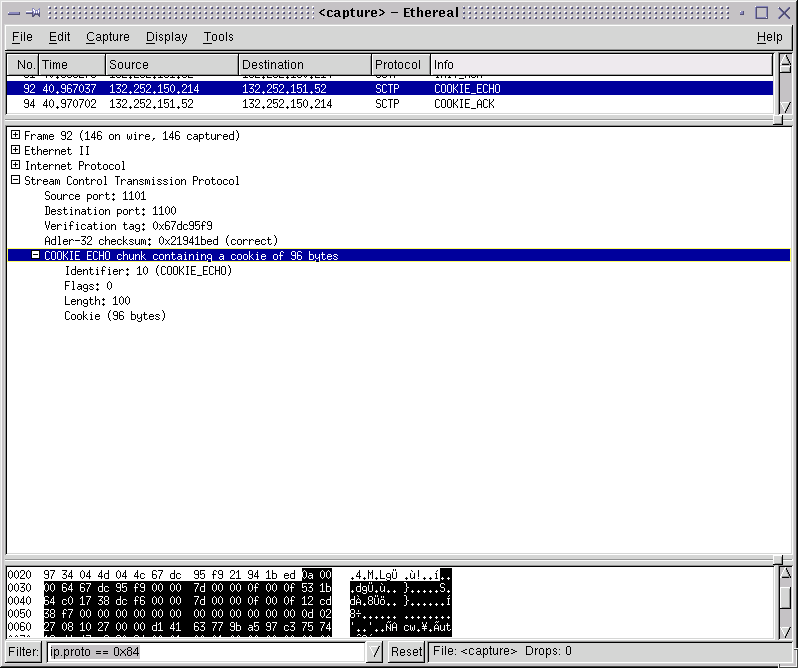Collapse the COOKIE ECHO chunk node
The width and height of the screenshot is (798, 668).
[36, 256]
